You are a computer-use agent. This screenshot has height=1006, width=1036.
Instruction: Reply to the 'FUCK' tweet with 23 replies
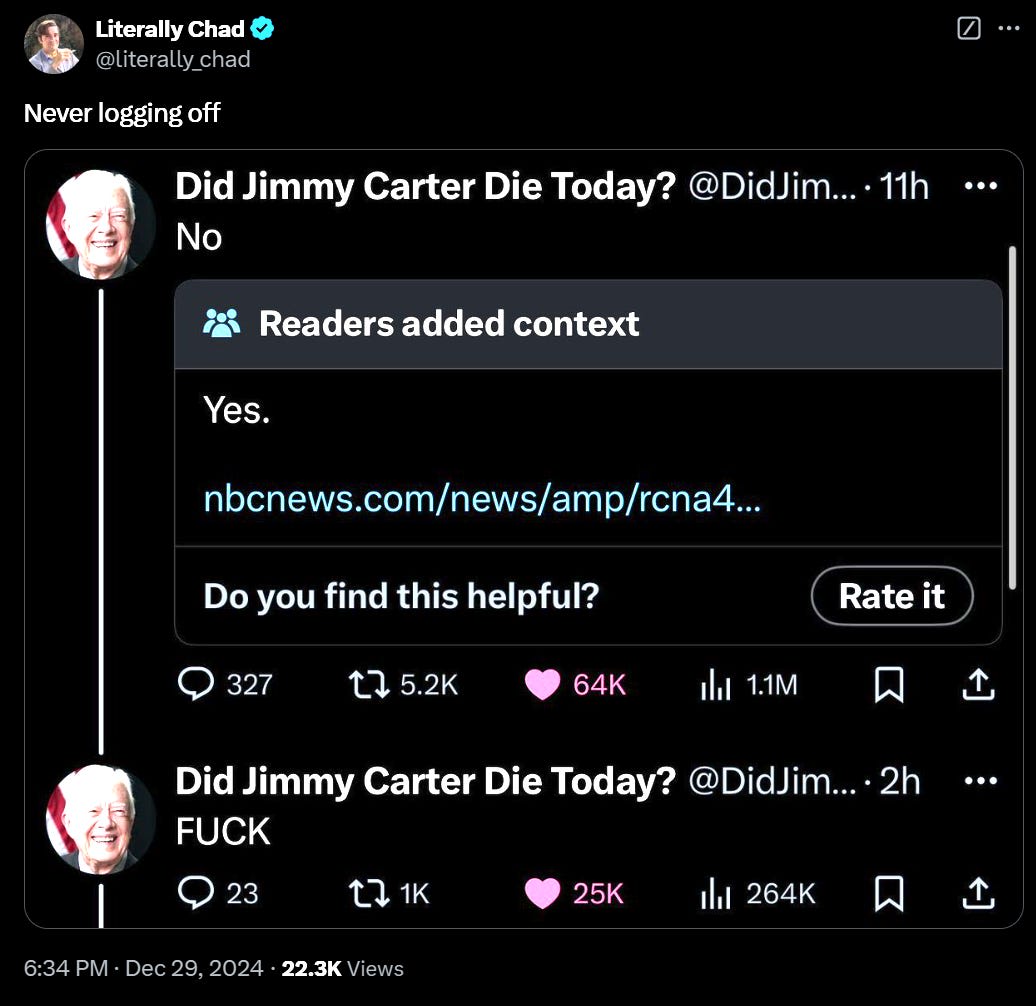(196, 892)
